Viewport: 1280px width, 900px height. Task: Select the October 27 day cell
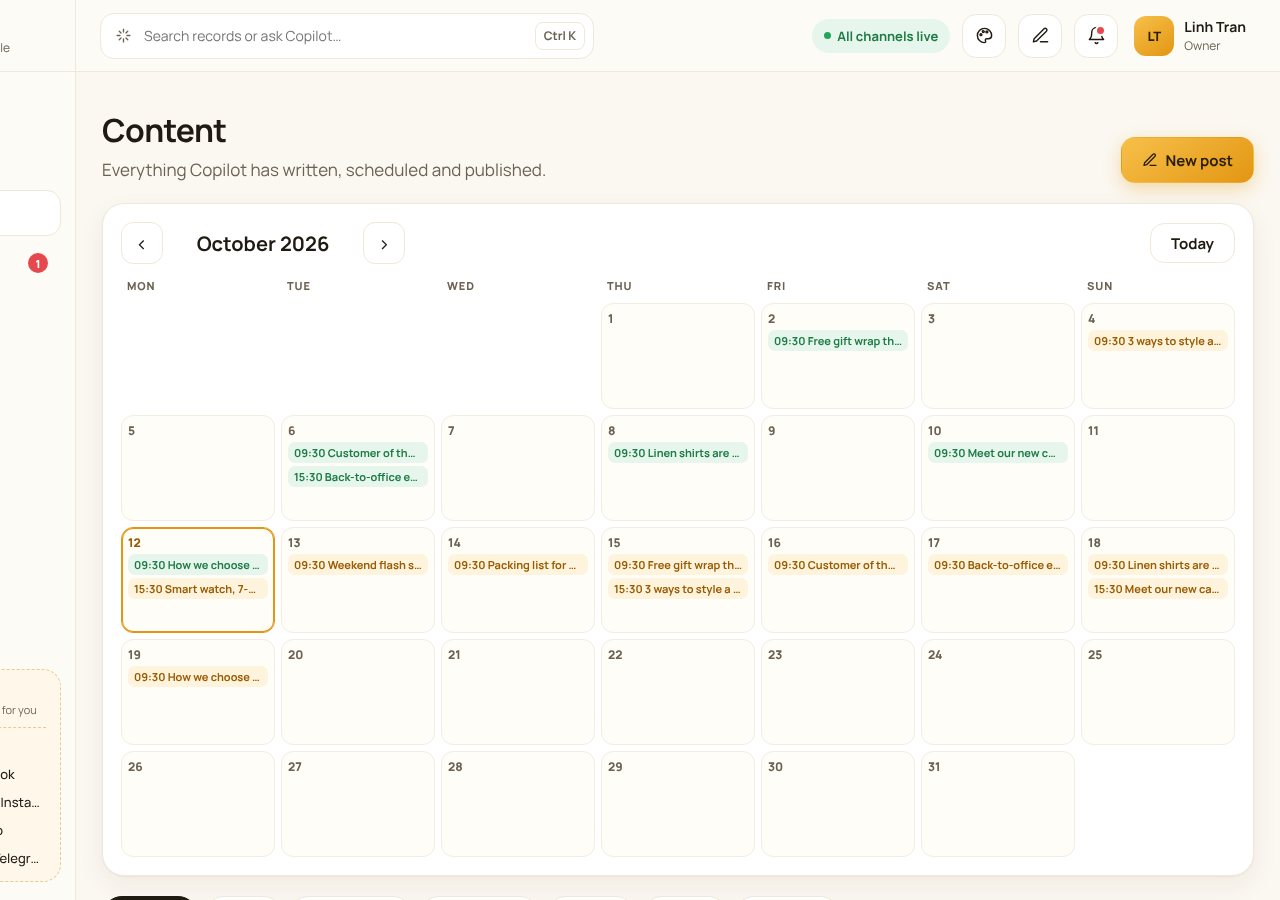[x=358, y=804]
